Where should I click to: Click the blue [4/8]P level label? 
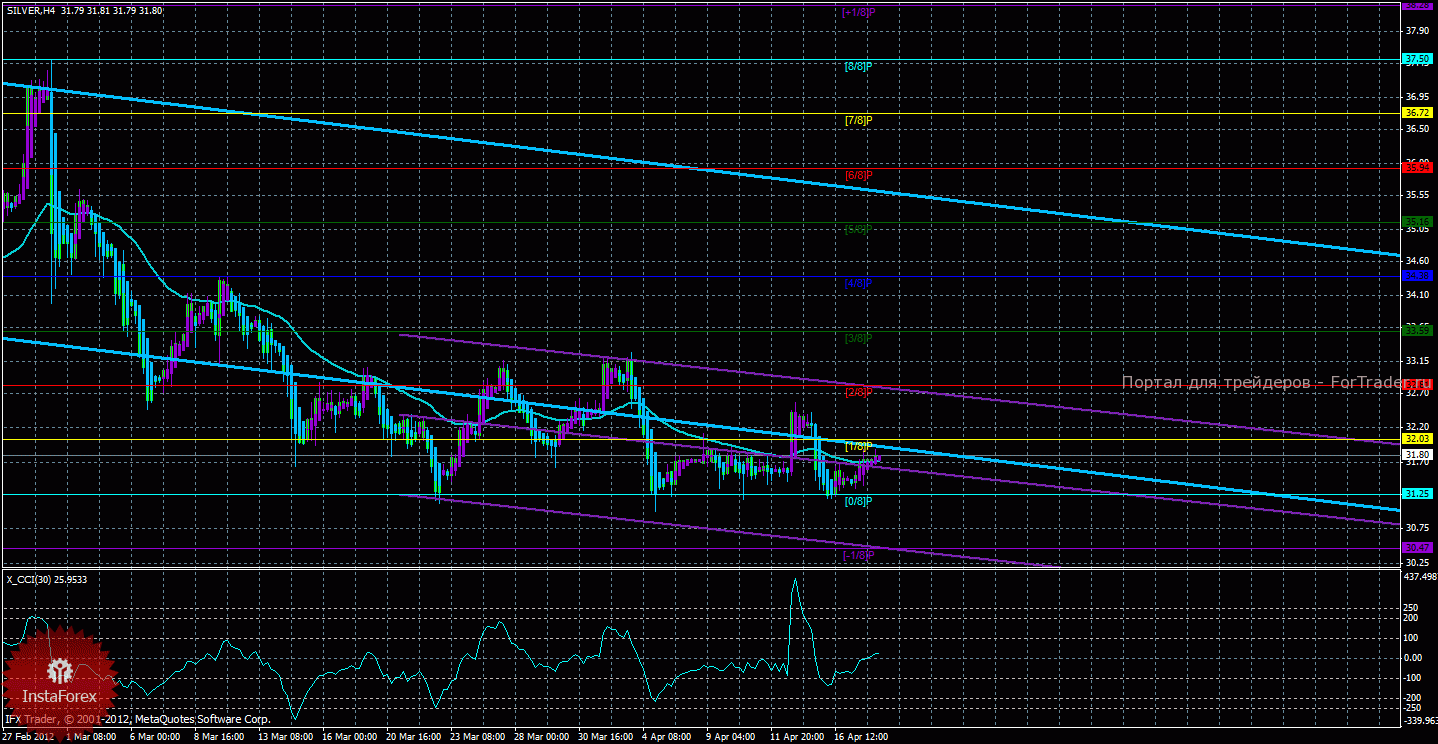coord(858,284)
